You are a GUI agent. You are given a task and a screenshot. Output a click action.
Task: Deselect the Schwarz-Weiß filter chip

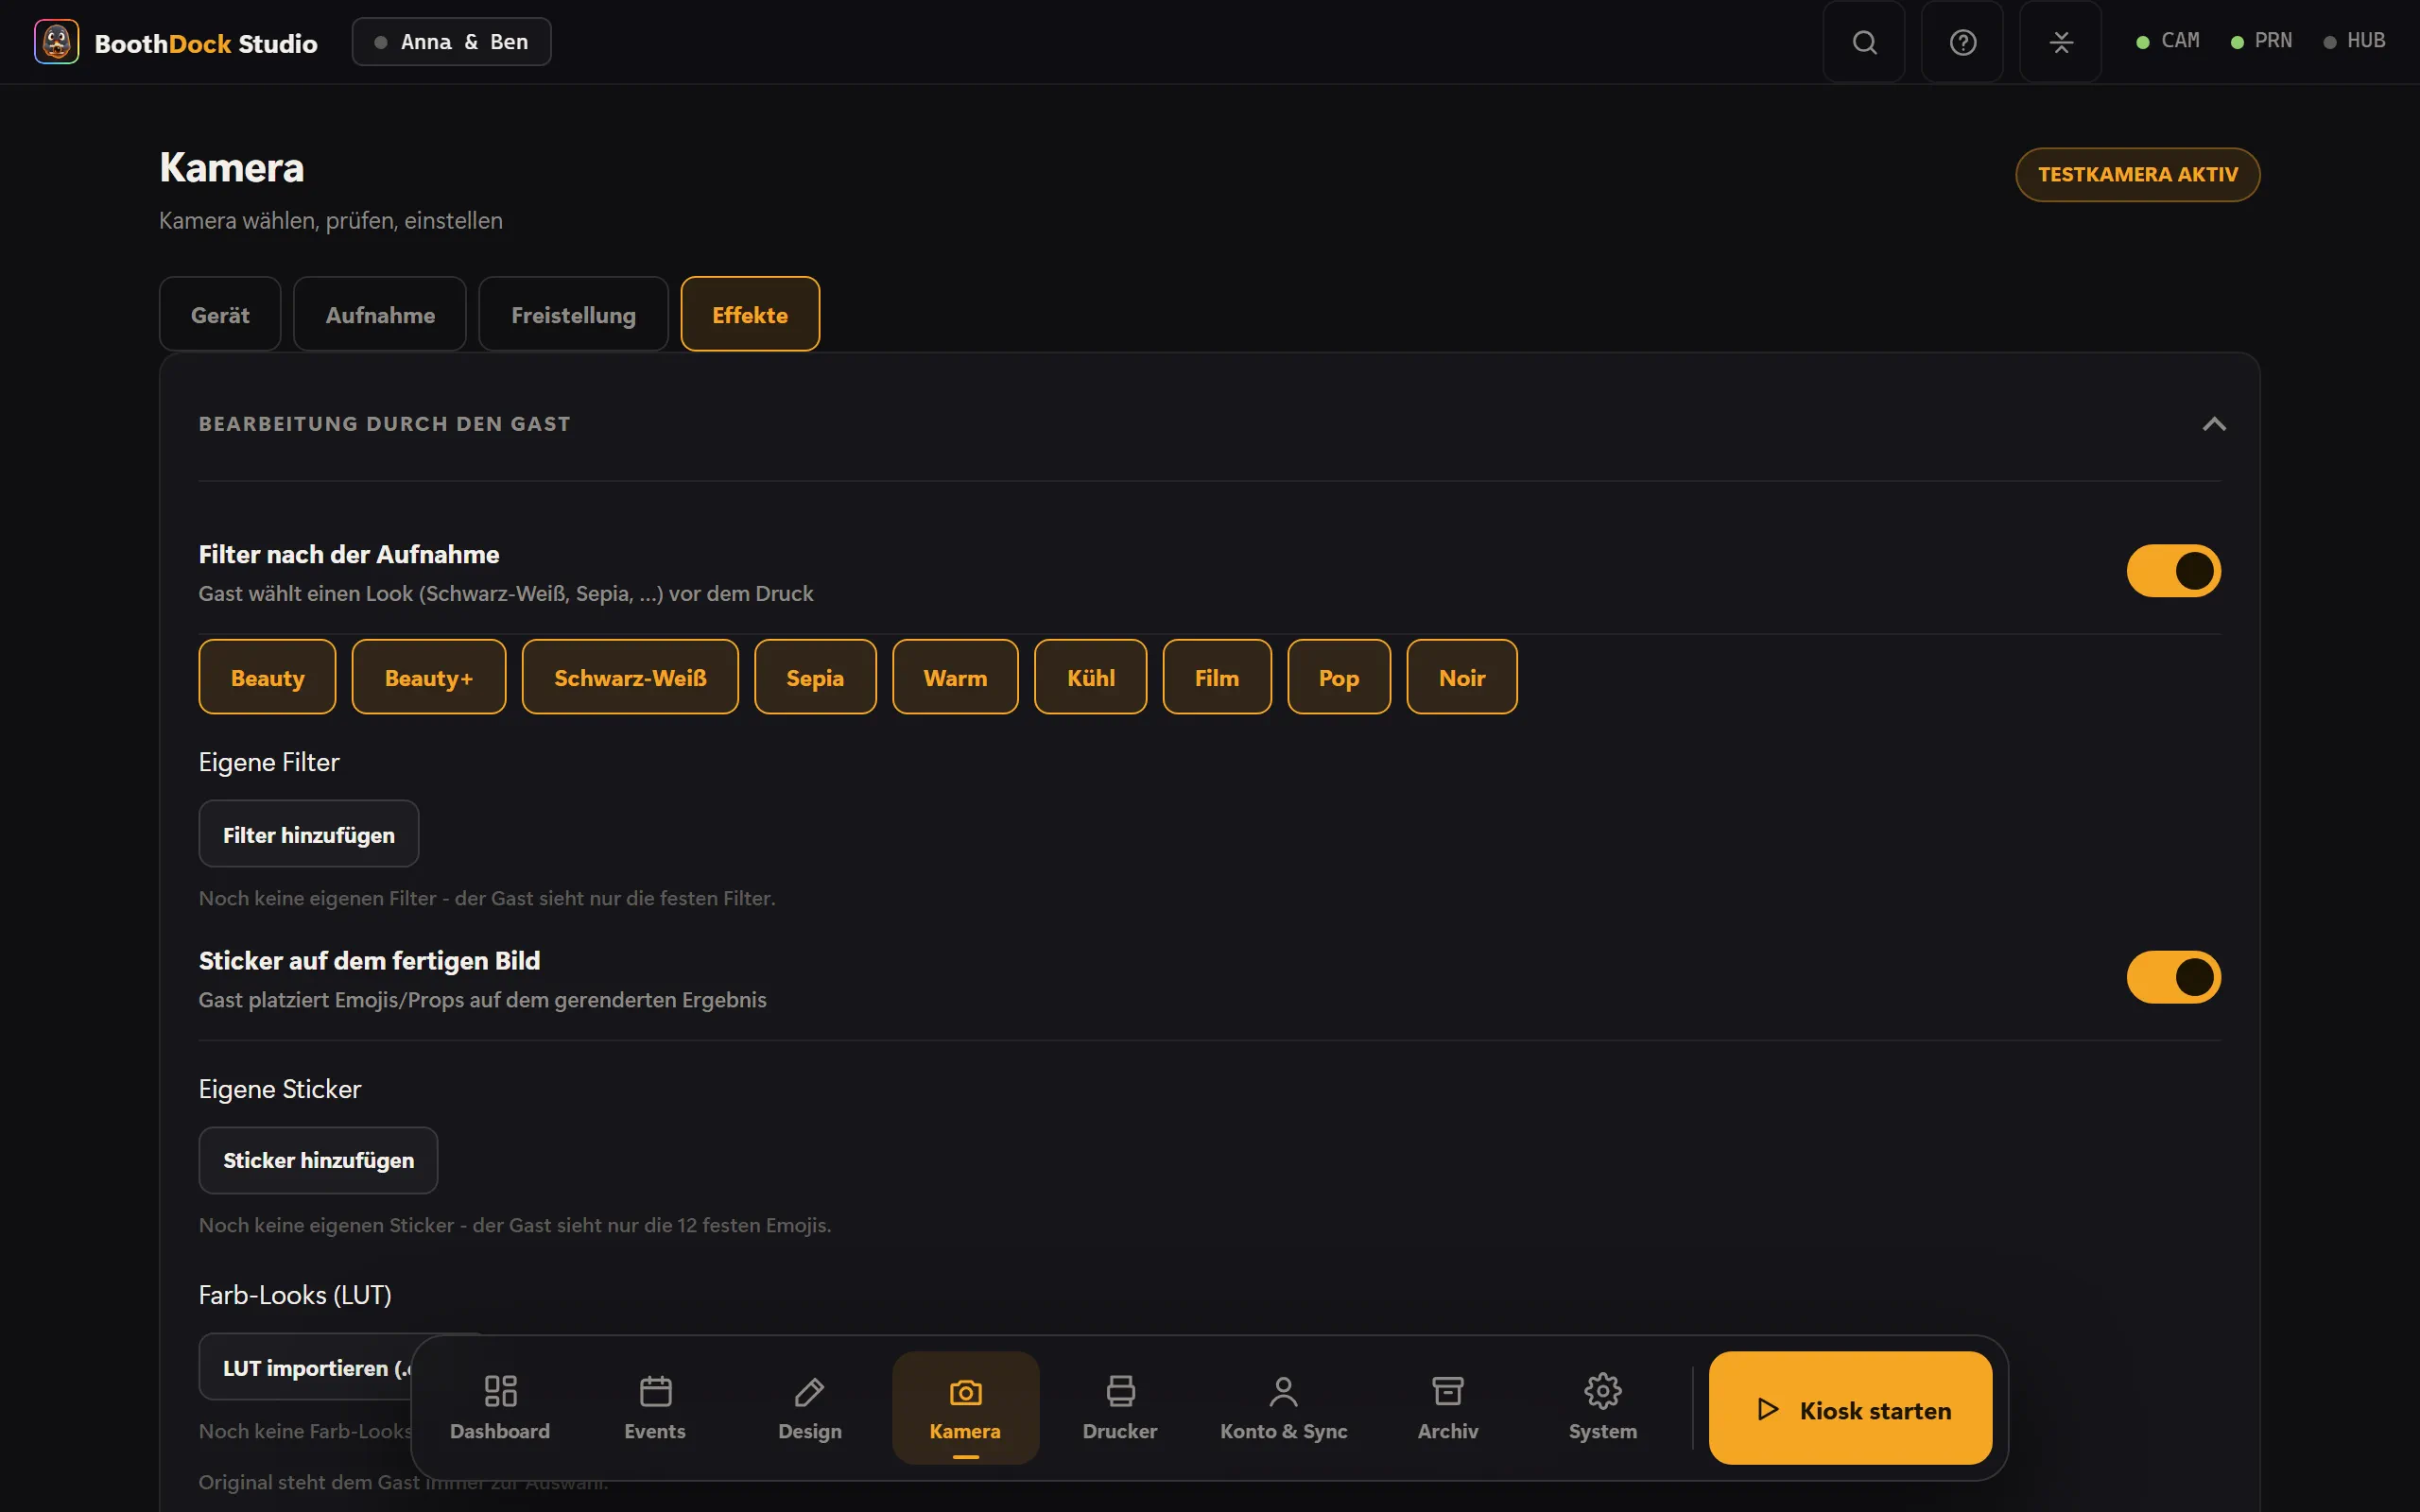(x=630, y=677)
